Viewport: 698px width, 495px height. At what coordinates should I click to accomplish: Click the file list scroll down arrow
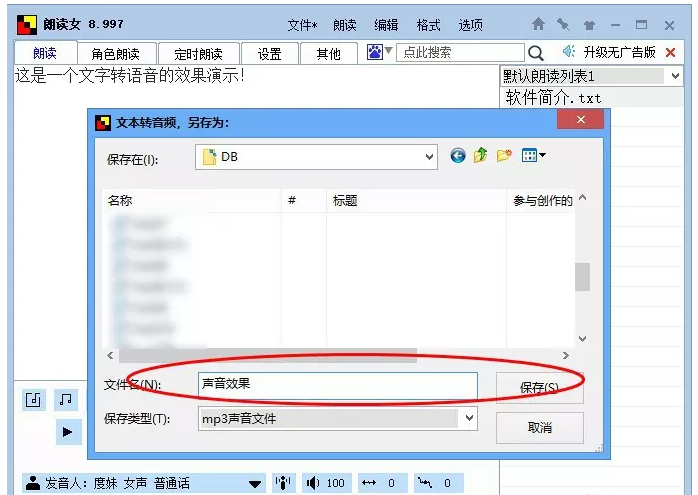(582, 339)
